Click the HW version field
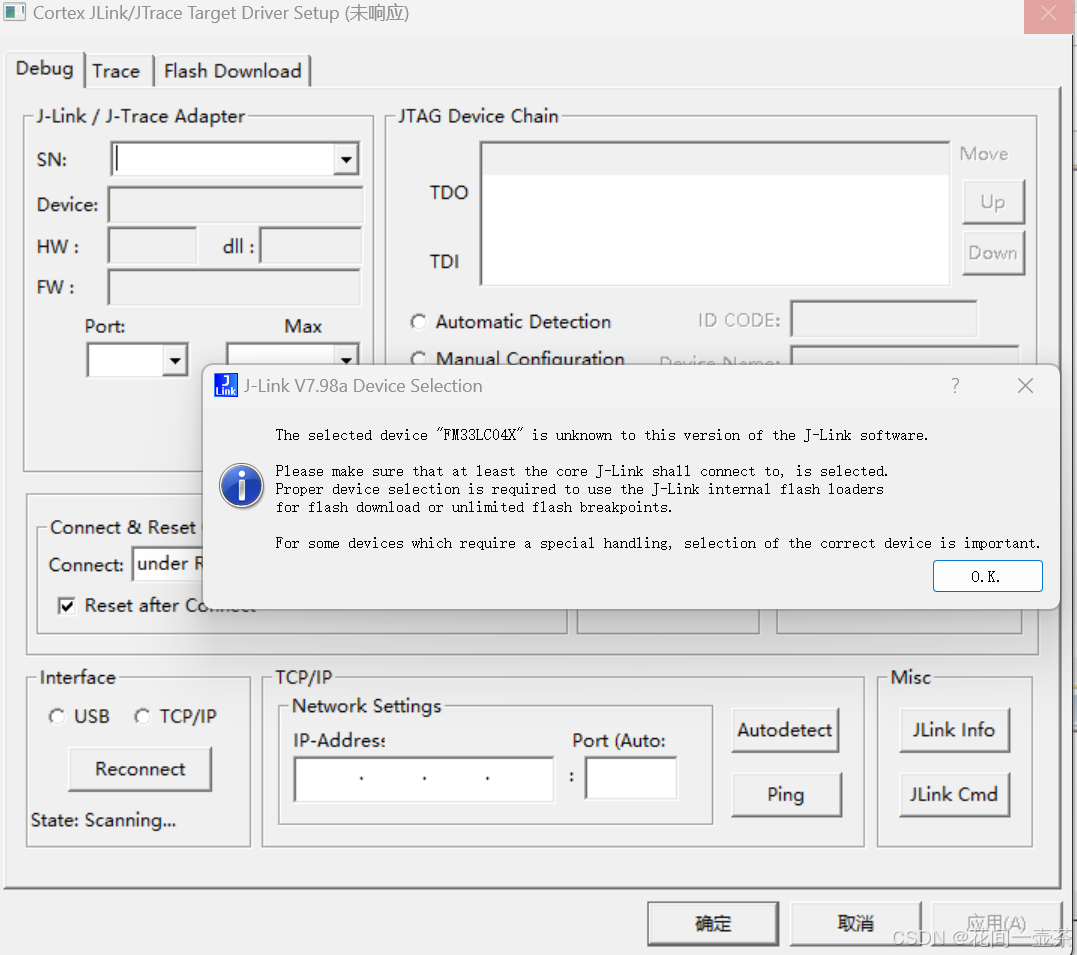The image size is (1077, 955). pyautogui.click(x=152, y=246)
